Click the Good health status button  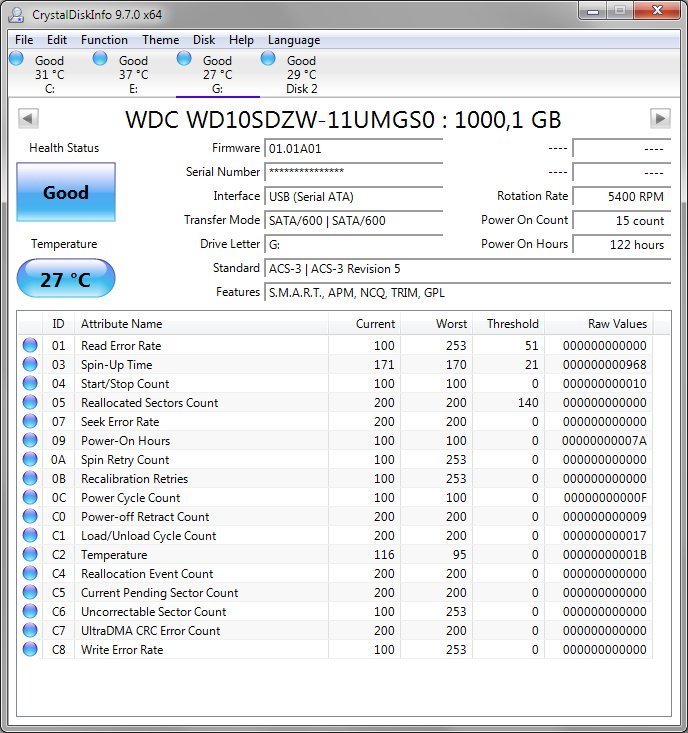(x=66, y=192)
